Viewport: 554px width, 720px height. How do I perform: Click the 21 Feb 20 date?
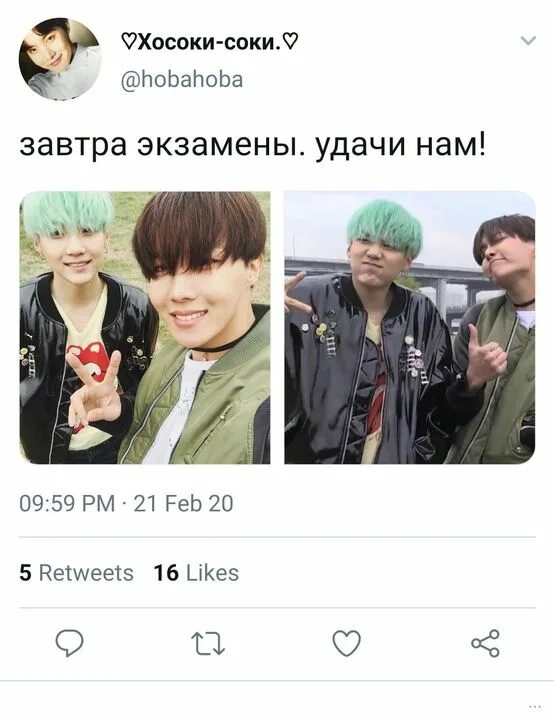pos(184,503)
